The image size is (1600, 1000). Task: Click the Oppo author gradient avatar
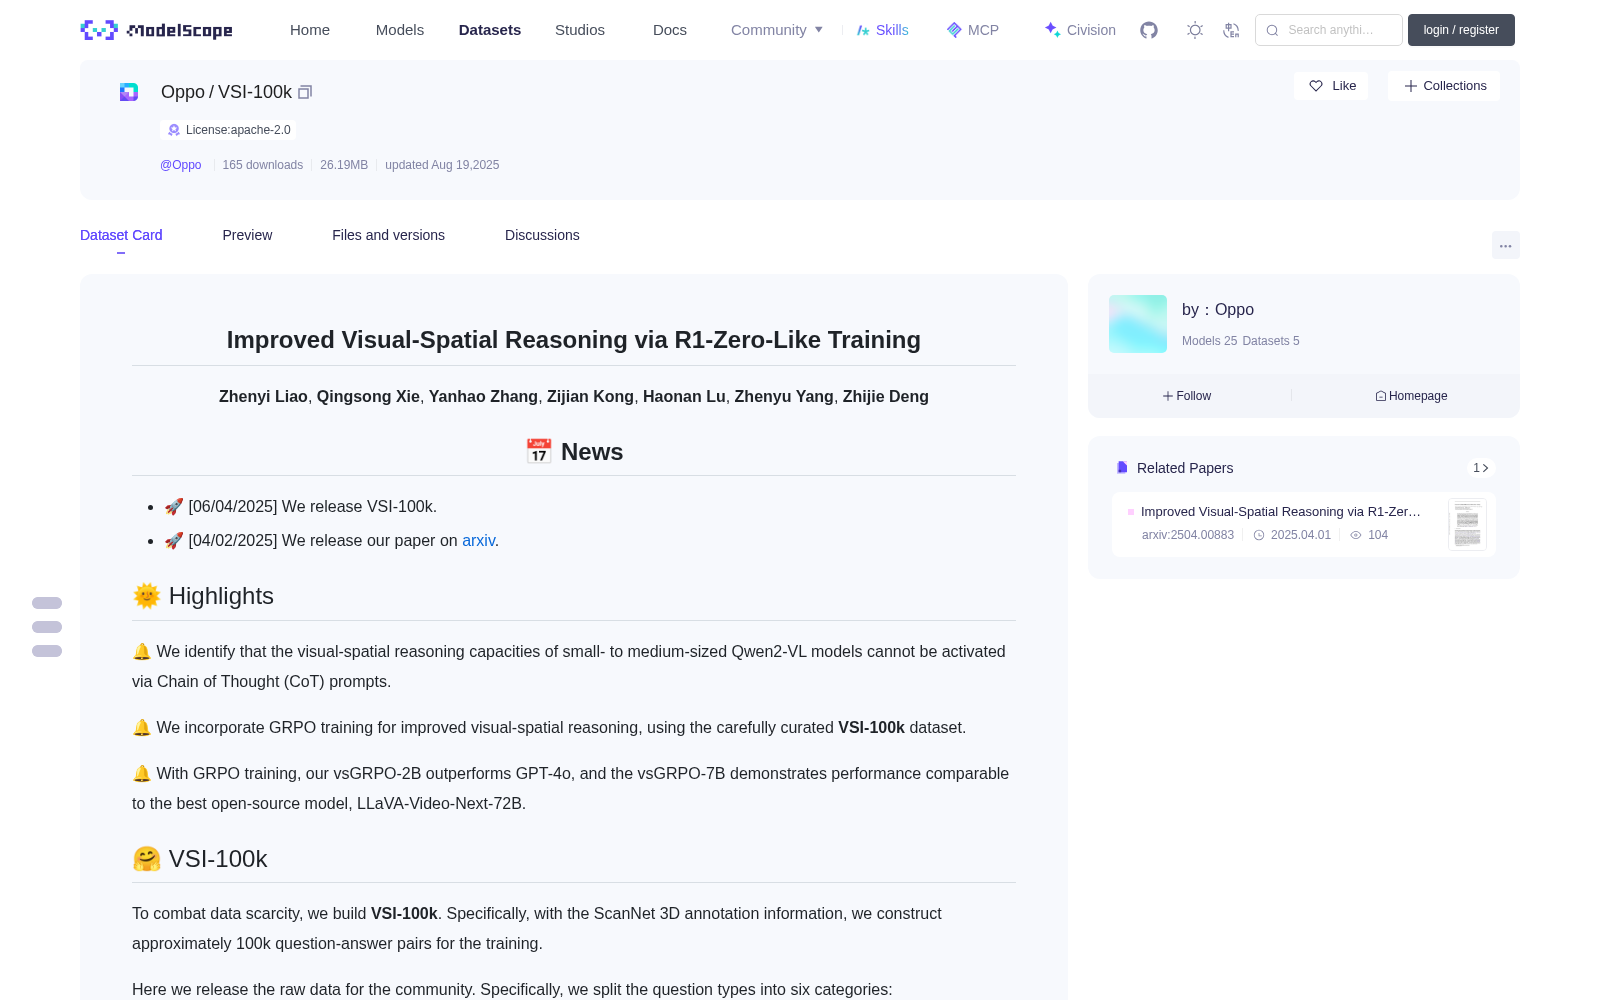point(1138,324)
